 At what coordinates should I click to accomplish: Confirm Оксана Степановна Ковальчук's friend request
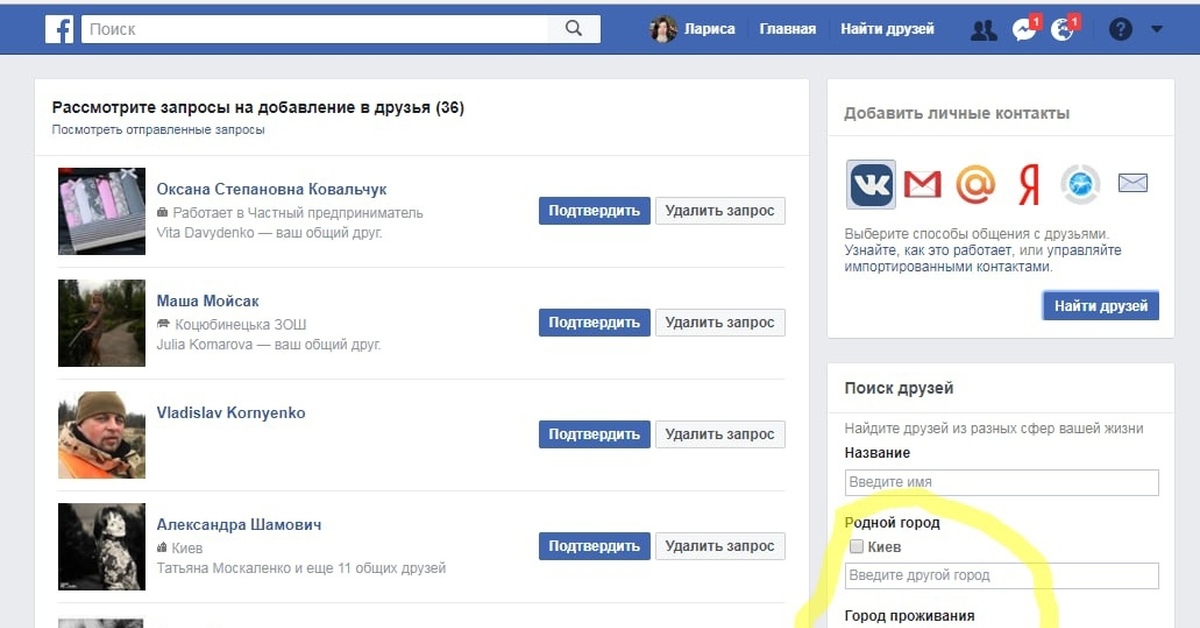[594, 211]
